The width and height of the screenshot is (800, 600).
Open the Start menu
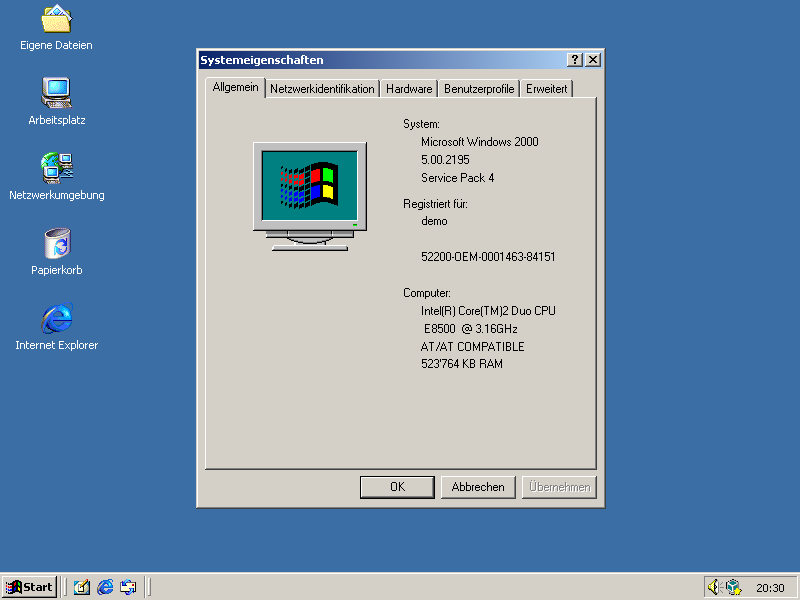(29, 587)
